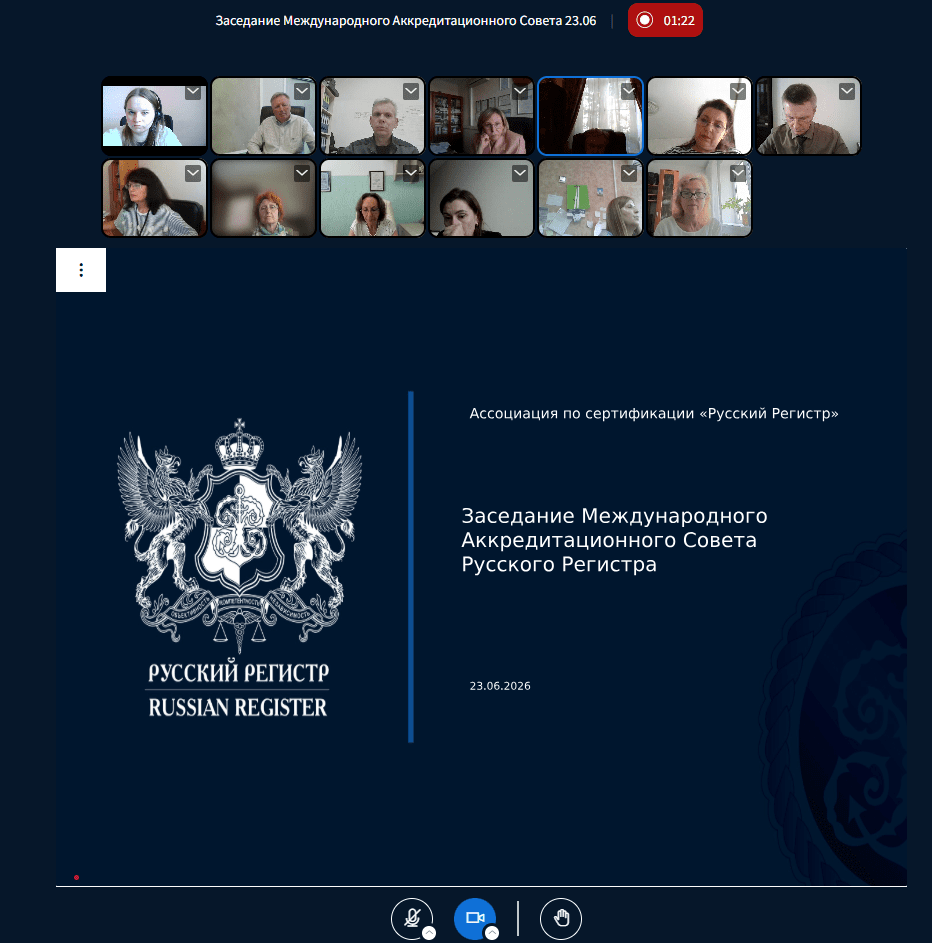Select video tile of man wearing a tie
The width and height of the screenshot is (932, 943).
coord(808,116)
